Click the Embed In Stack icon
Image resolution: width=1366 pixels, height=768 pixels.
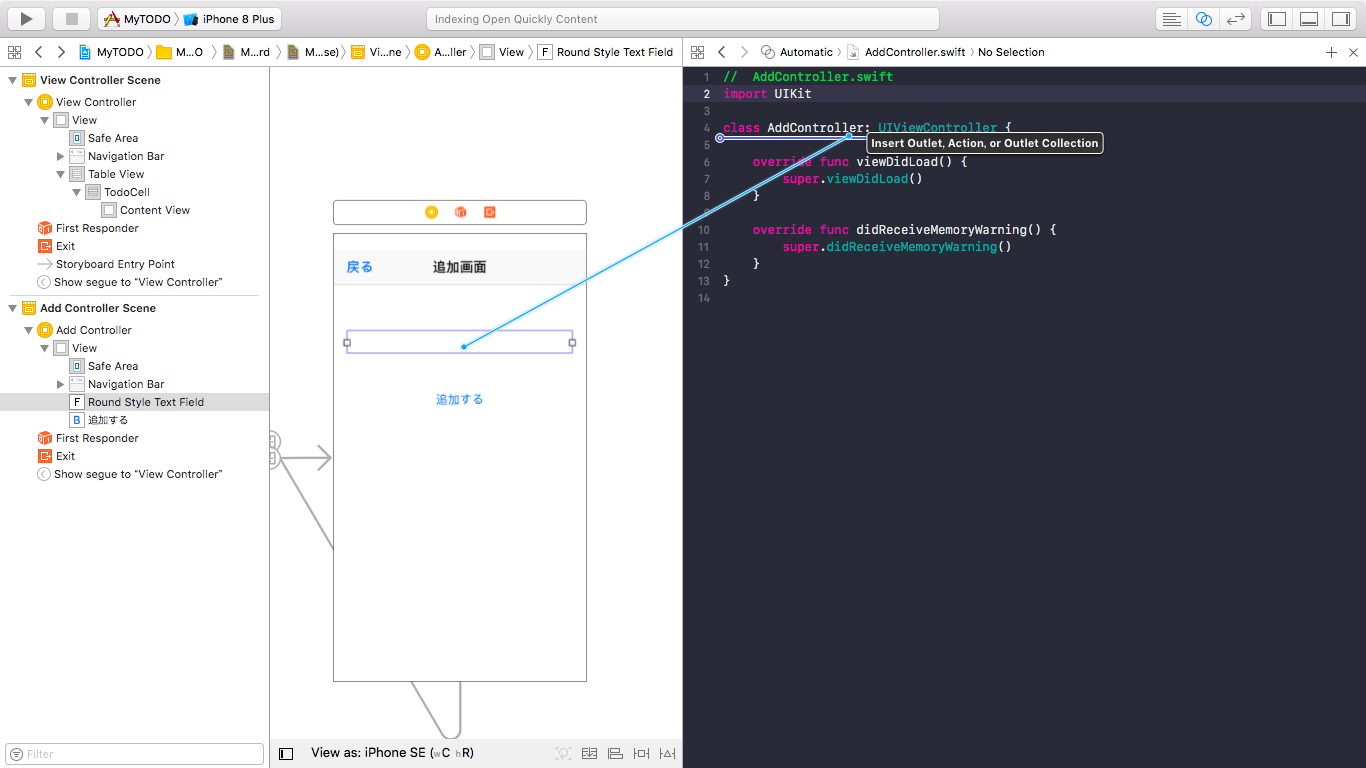tap(589, 753)
